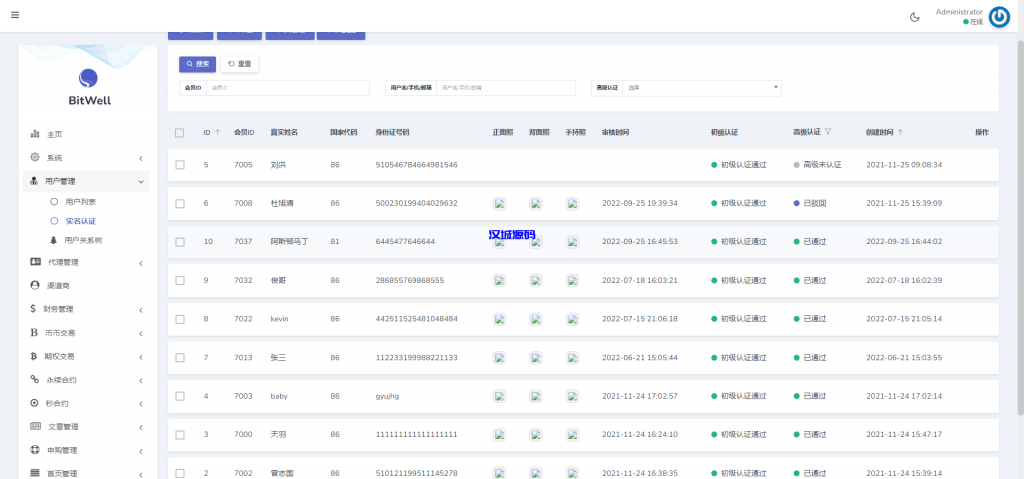Expand the 财务管理 sidebar menu
Viewport: 1024px width, 479px height.
pyautogui.click(x=84, y=309)
